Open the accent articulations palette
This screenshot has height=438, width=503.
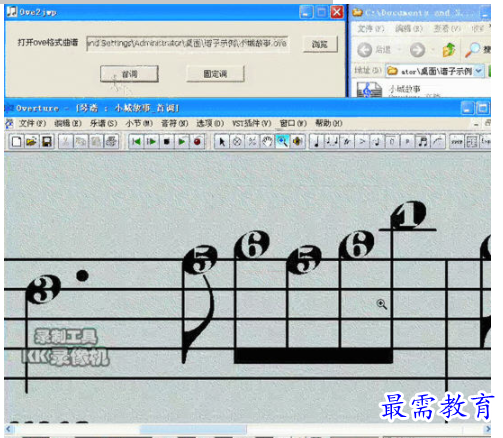pos(362,142)
